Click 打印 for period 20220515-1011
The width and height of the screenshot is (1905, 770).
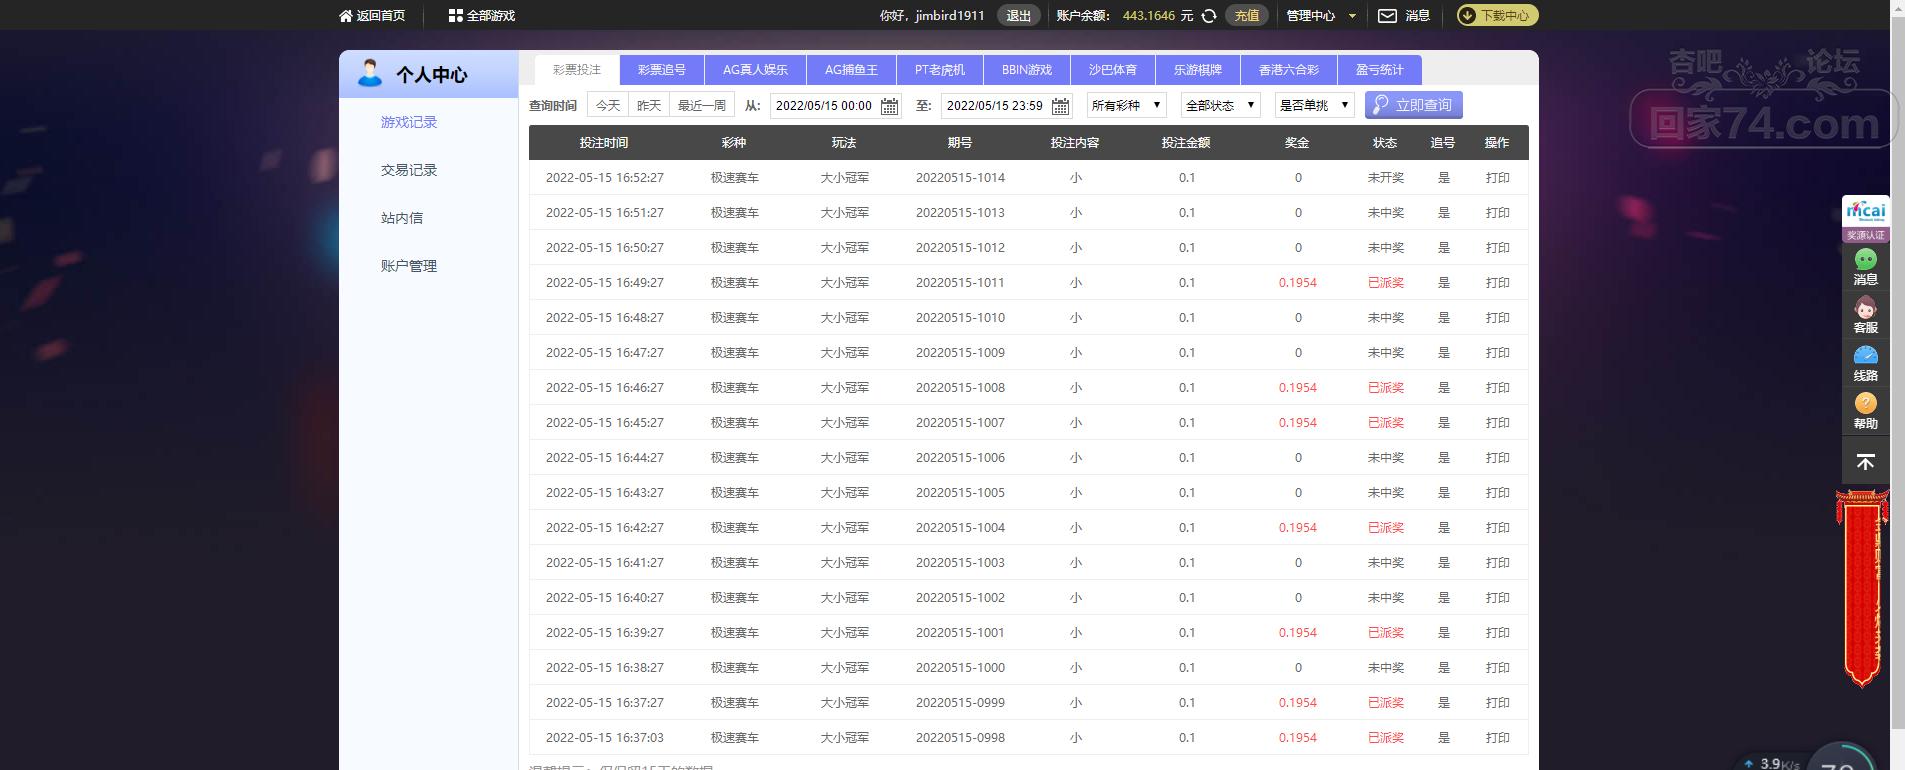click(x=1497, y=283)
